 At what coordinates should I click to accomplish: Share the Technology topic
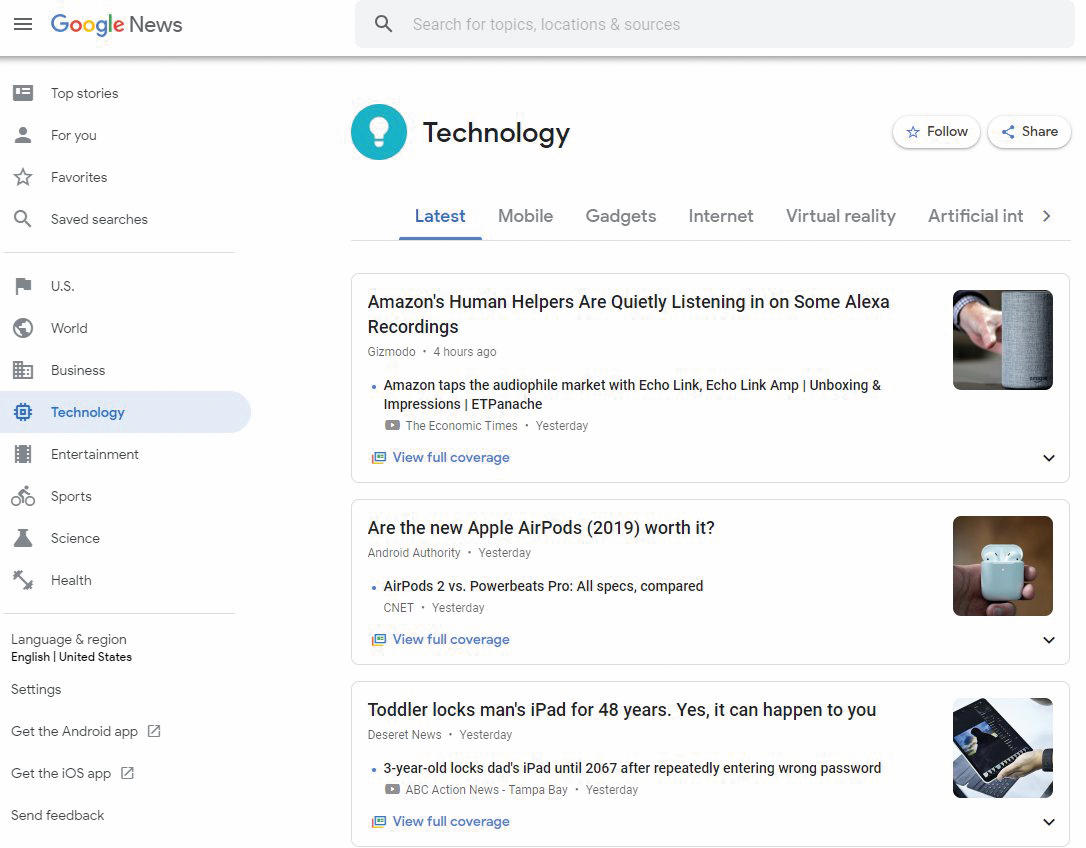pos(1029,132)
